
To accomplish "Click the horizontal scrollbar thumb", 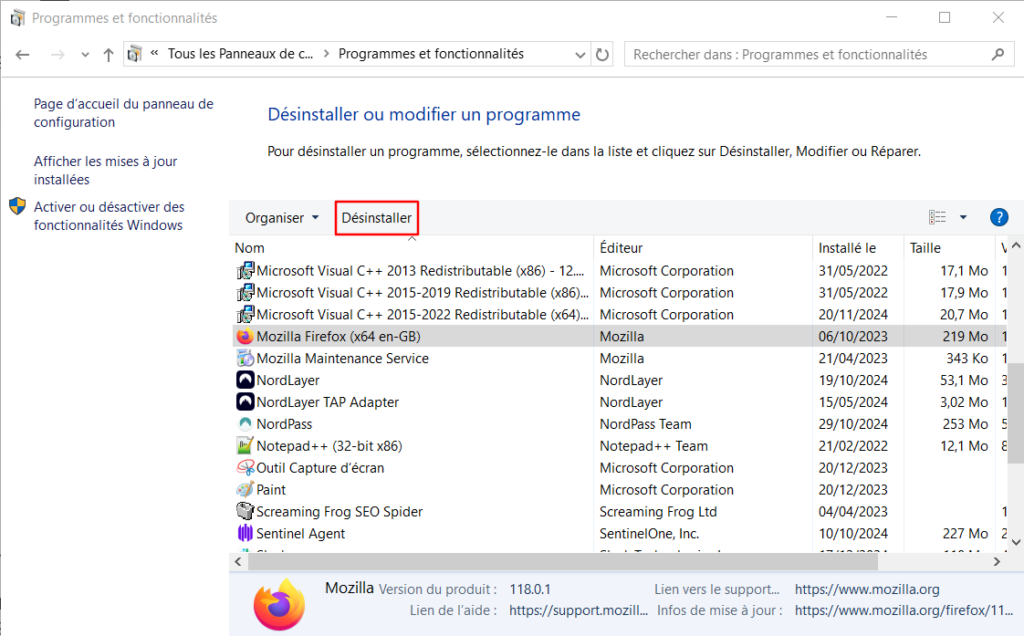I will tap(563, 561).
